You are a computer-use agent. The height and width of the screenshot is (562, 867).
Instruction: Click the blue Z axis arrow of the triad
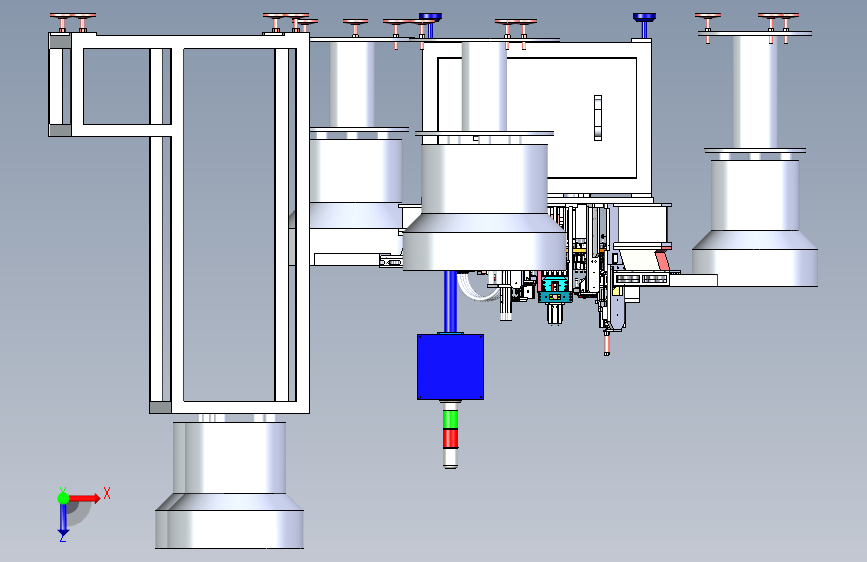coord(63,520)
